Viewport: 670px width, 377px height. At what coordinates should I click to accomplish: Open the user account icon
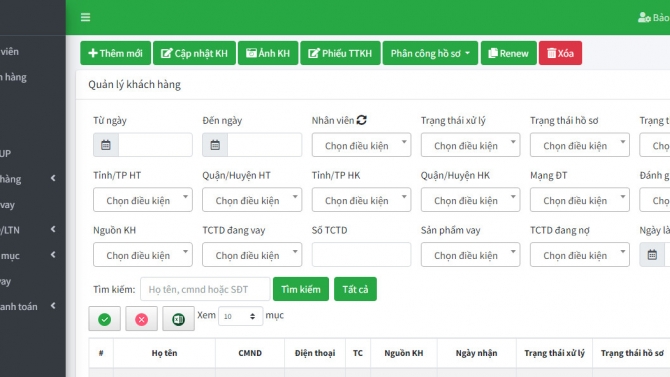click(644, 18)
